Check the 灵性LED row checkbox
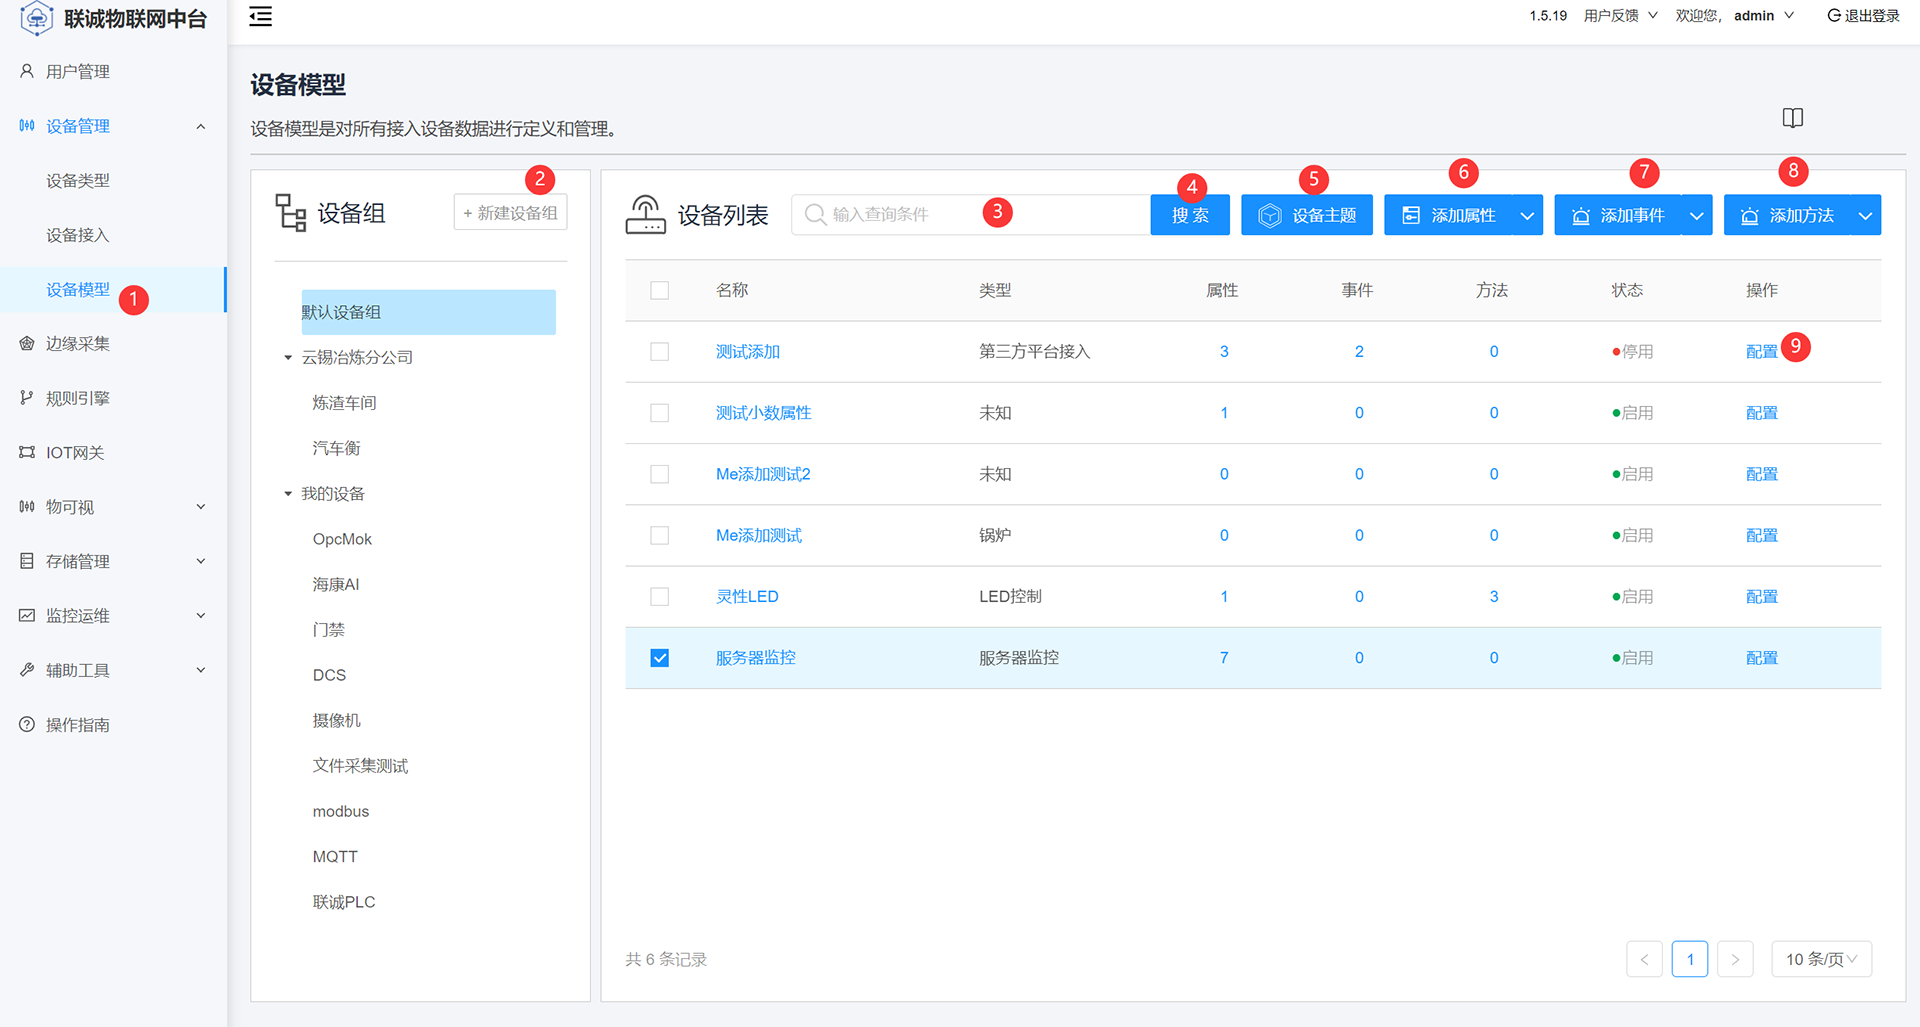The height and width of the screenshot is (1027, 1920). point(659,596)
